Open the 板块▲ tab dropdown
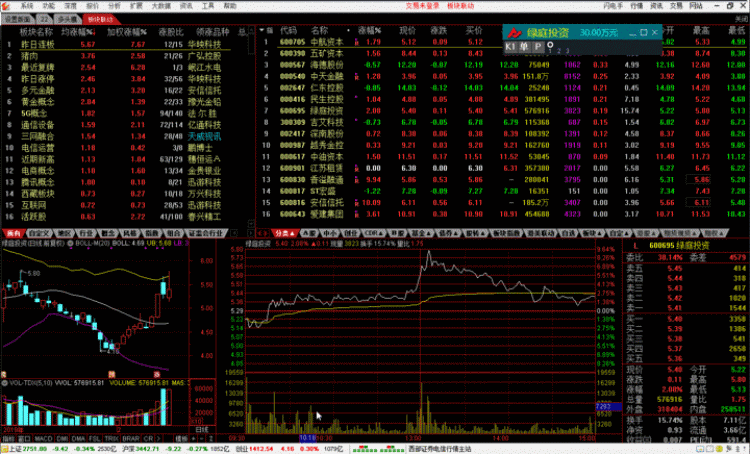The image size is (750, 454). point(592,233)
